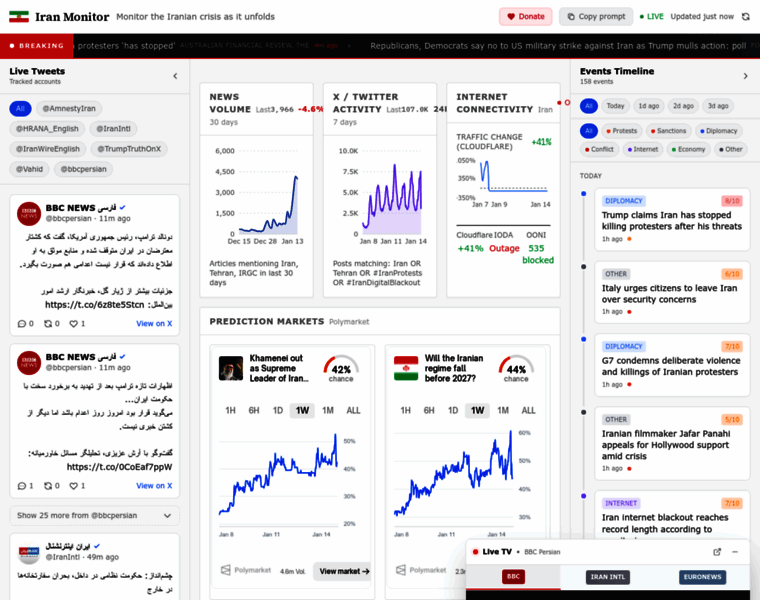Filter tweets by @AmnestyIran

69,109
